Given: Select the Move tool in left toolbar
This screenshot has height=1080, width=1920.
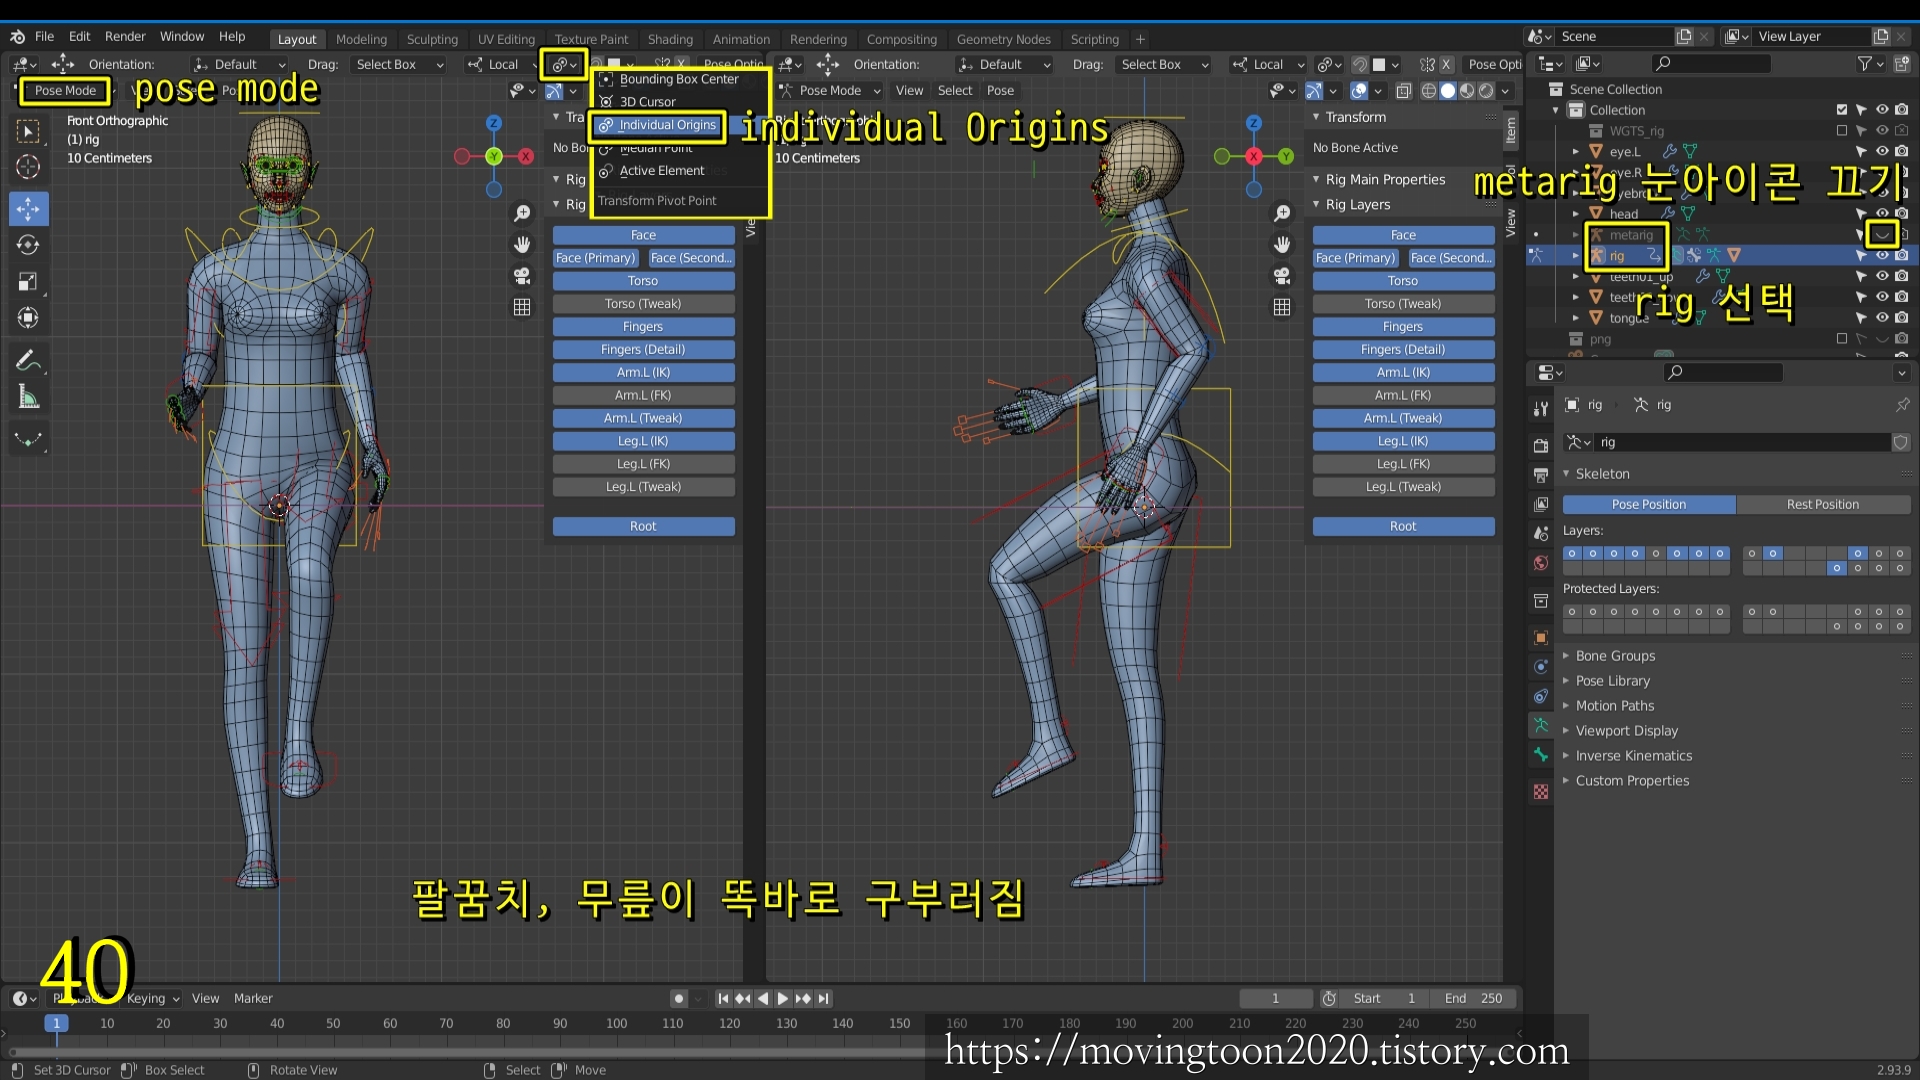Looking at the screenshot, I should click(x=28, y=208).
